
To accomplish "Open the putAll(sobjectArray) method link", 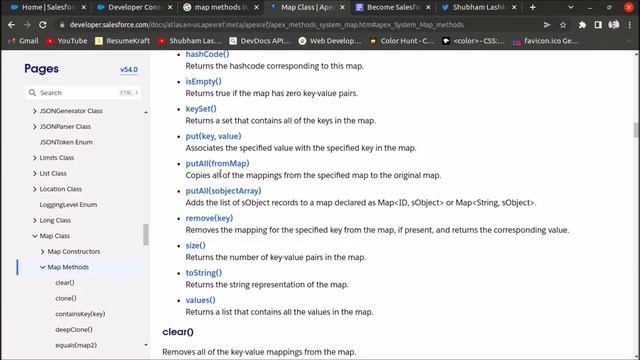I will [x=223, y=191].
